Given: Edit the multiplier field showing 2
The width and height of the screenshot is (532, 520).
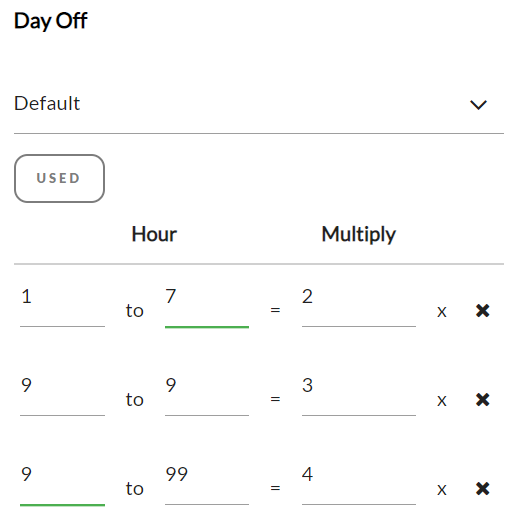Looking at the screenshot, I should click(359, 304).
